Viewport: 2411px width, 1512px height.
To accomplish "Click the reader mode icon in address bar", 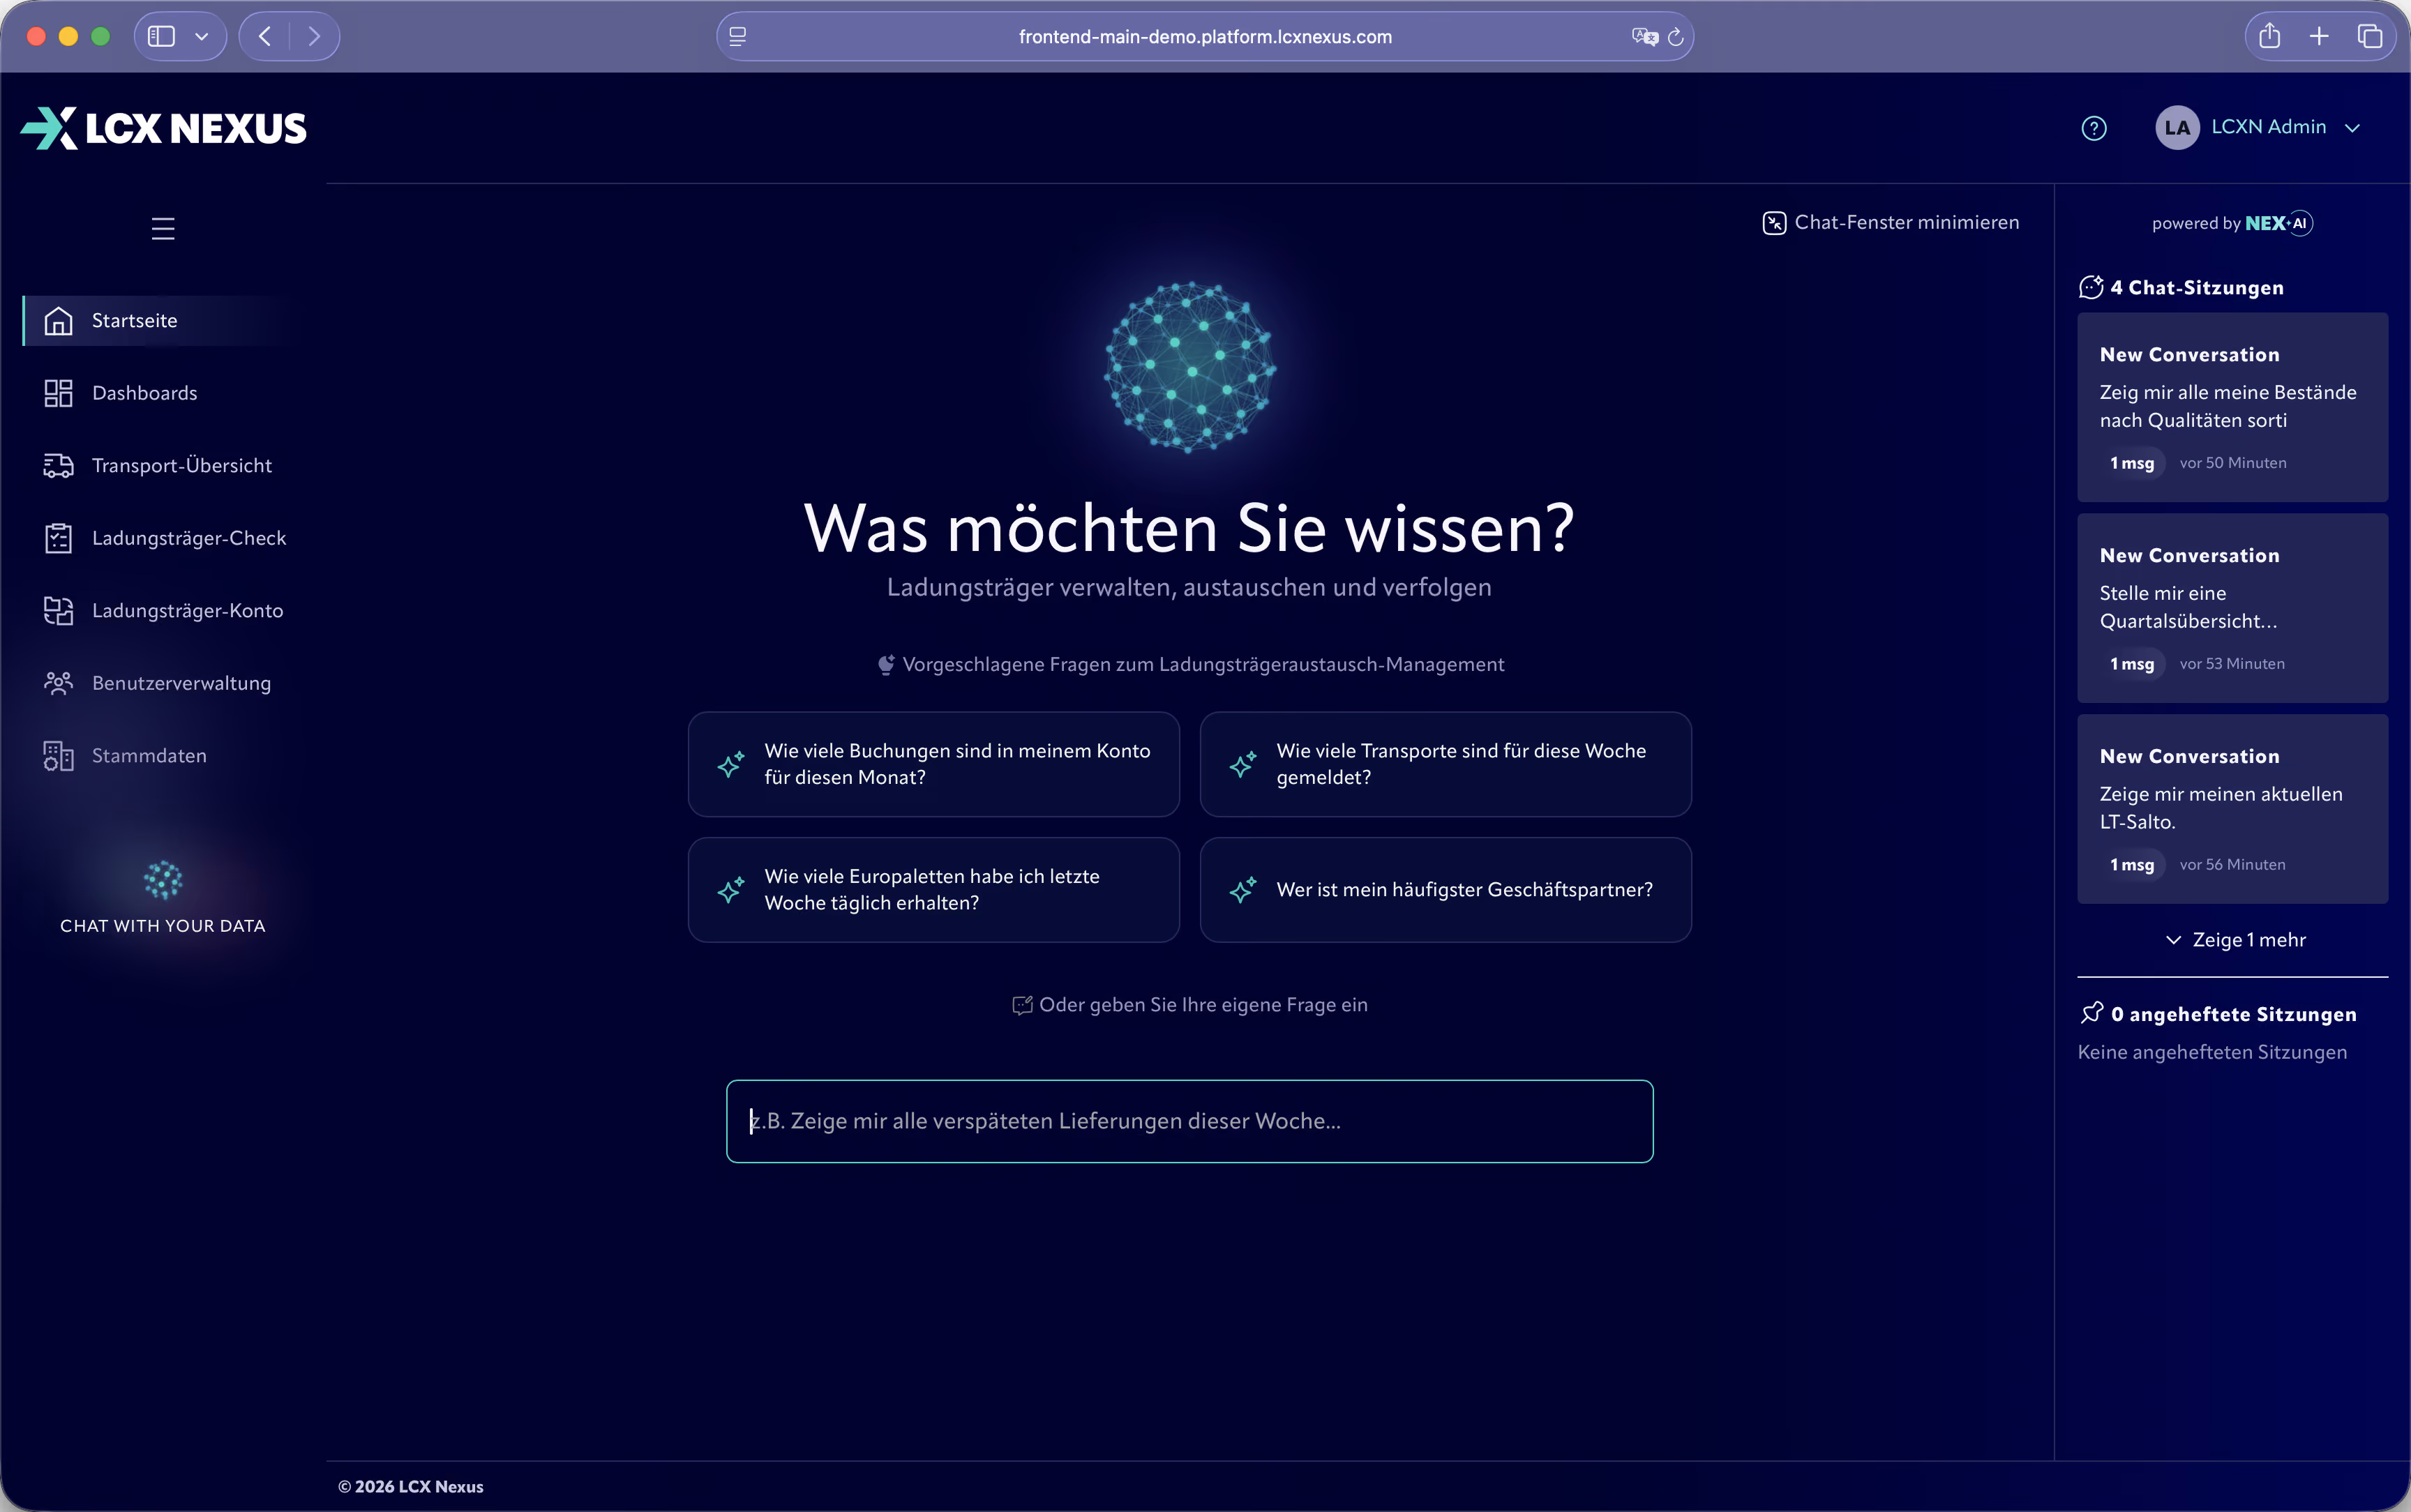I will [738, 37].
